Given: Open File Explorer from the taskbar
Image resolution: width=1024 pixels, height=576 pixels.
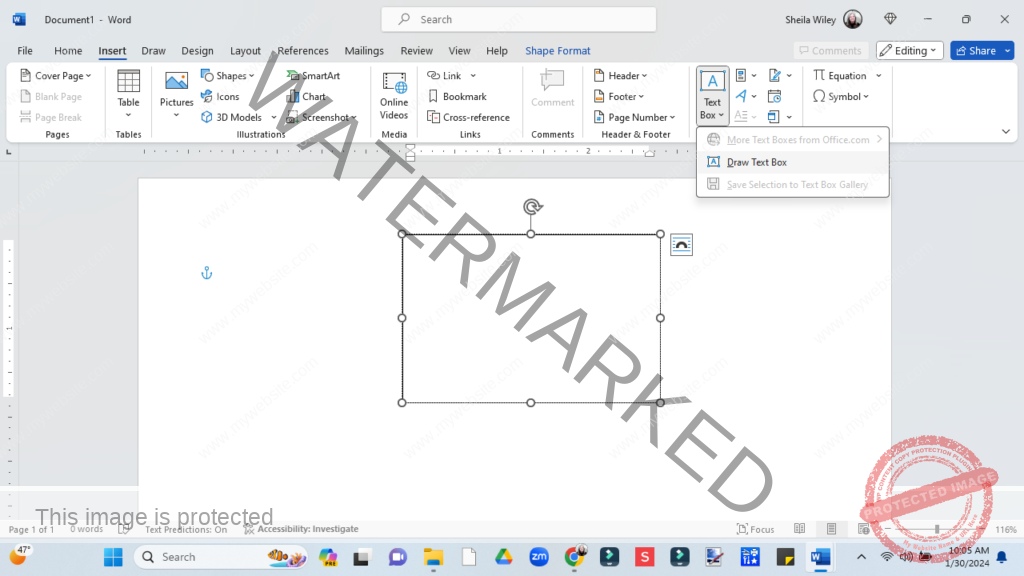Looking at the screenshot, I should (433, 557).
